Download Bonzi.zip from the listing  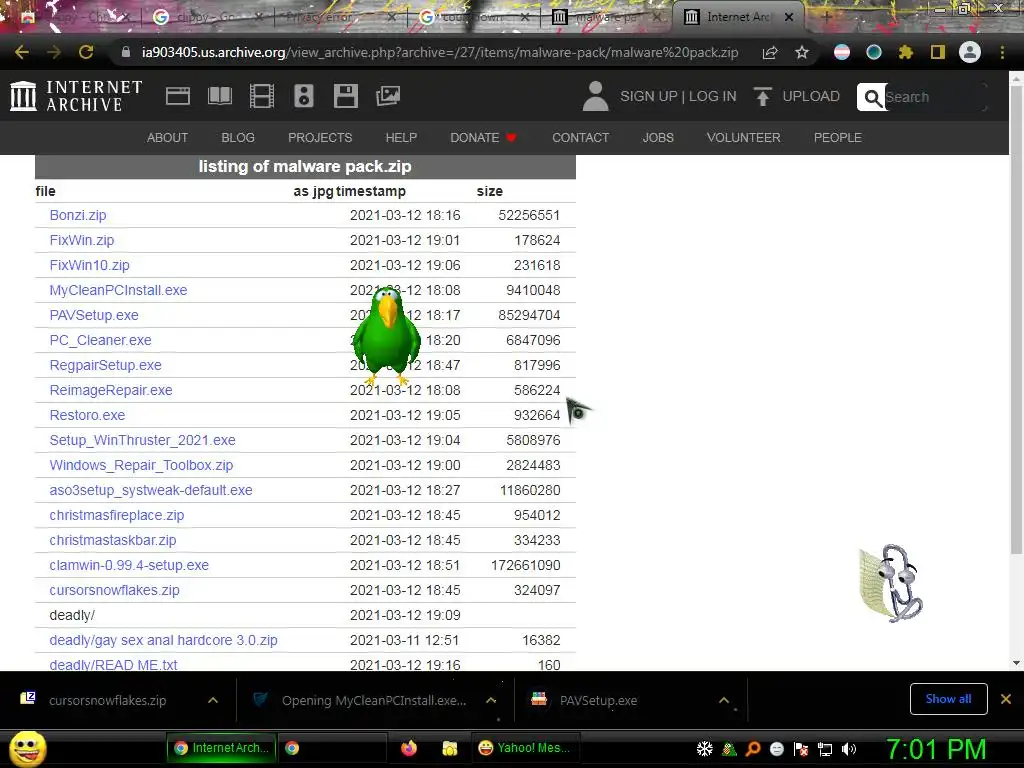click(78, 216)
